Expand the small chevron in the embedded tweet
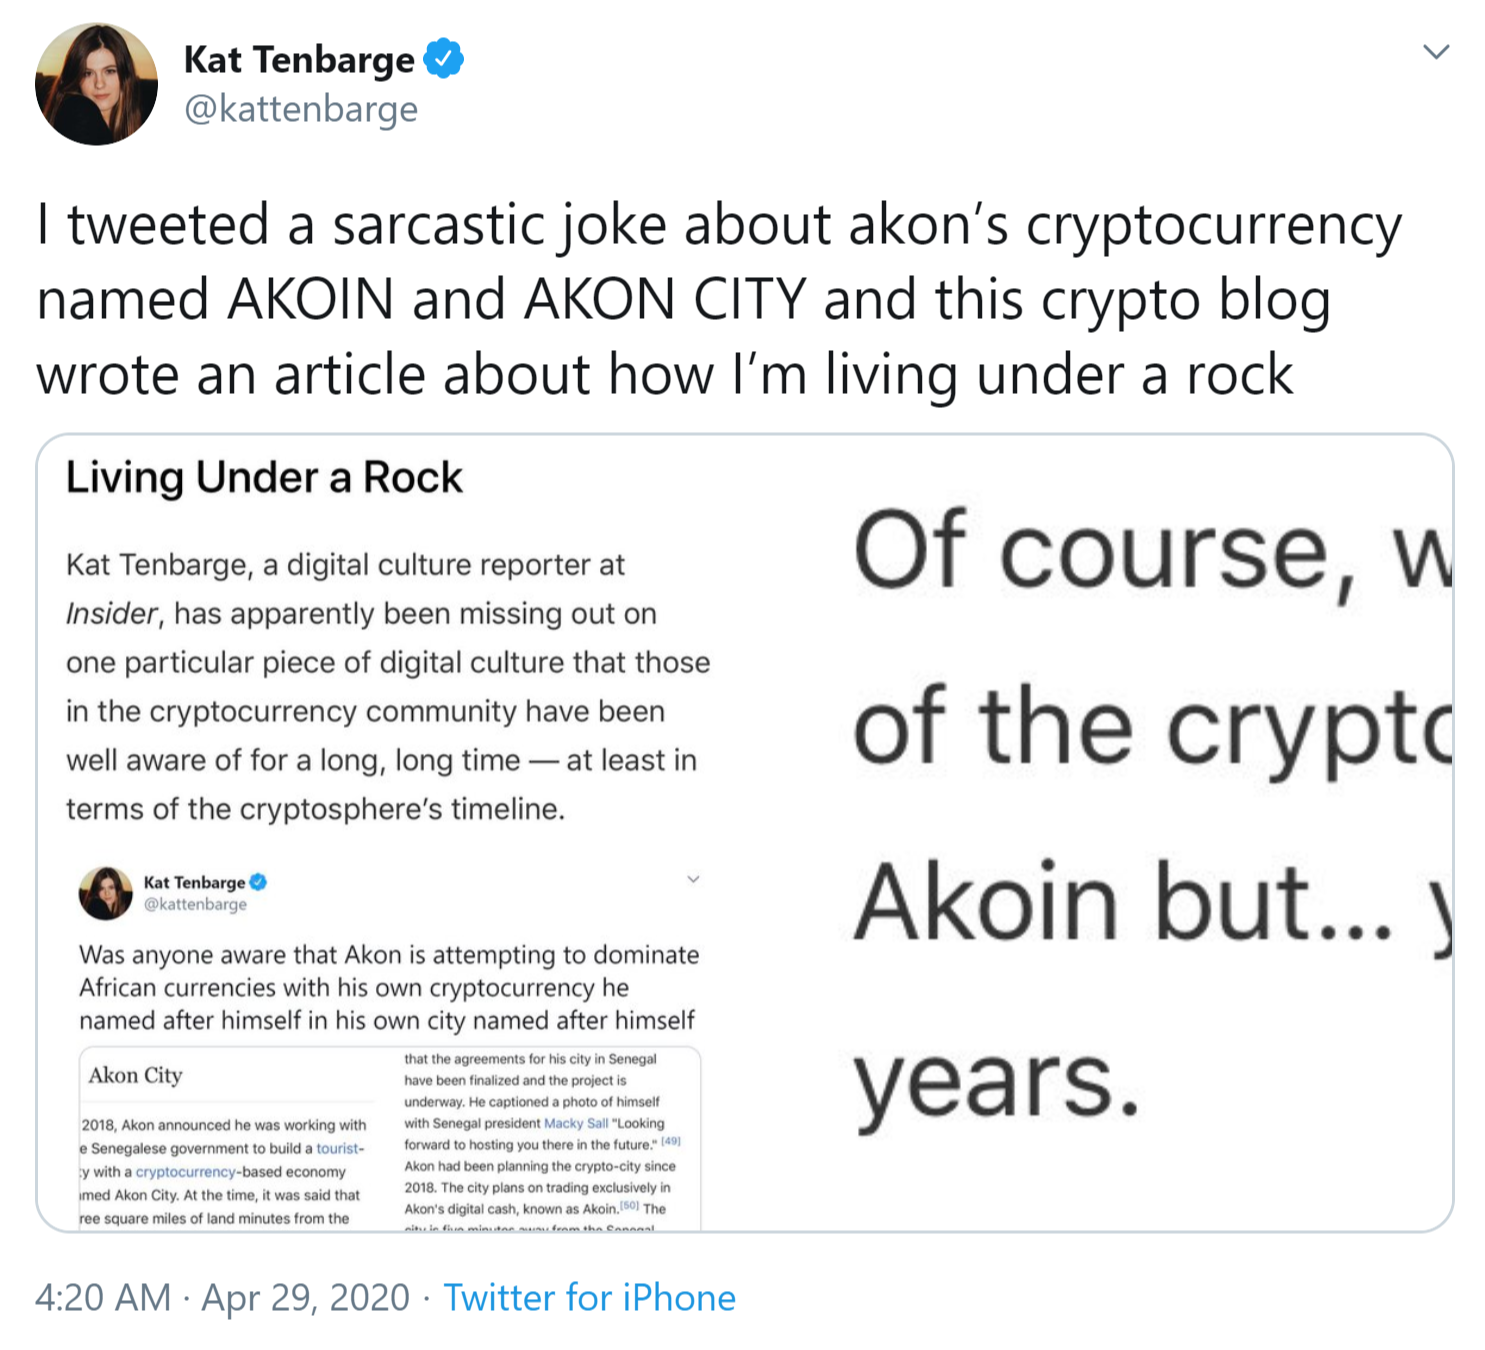The height and width of the screenshot is (1350, 1485). click(x=693, y=880)
